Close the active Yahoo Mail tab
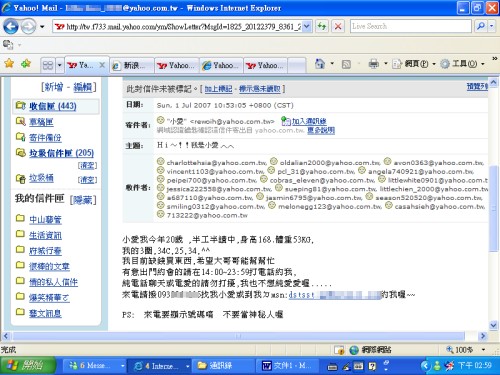 click(x=102, y=65)
